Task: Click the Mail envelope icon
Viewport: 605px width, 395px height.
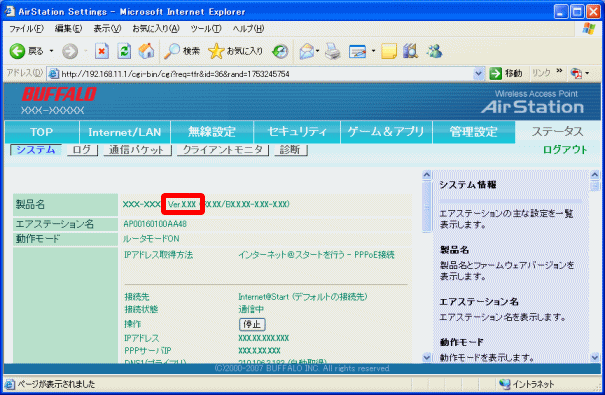Action: tap(307, 51)
